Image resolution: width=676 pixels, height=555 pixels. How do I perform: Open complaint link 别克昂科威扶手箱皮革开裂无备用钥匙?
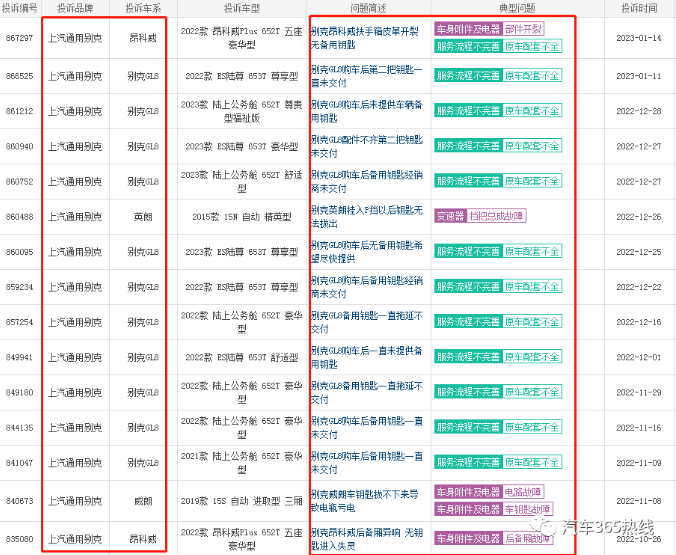[365, 38]
